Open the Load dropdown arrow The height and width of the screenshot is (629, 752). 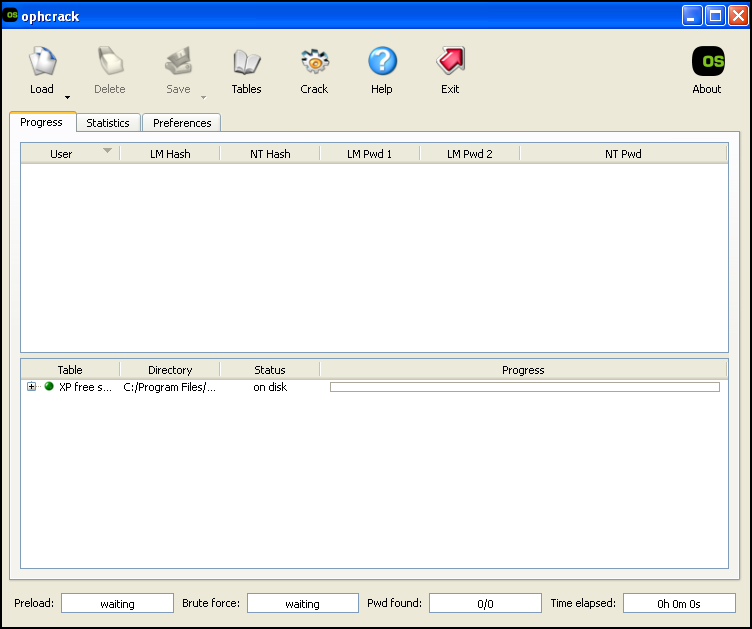pyautogui.click(x=68, y=97)
